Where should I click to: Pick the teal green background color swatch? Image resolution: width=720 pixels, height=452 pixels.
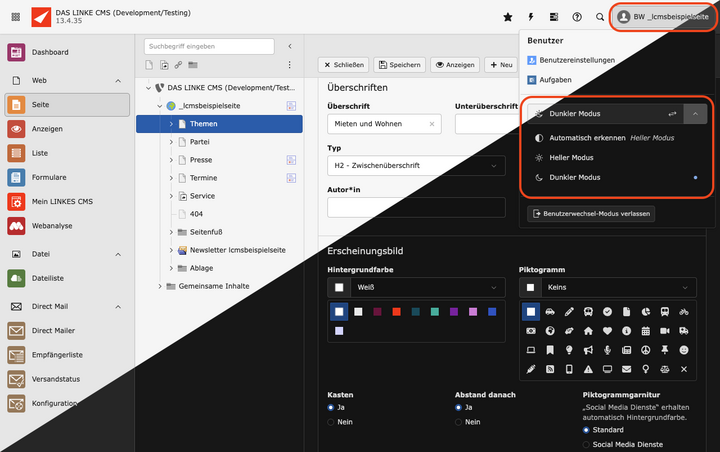(x=435, y=312)
